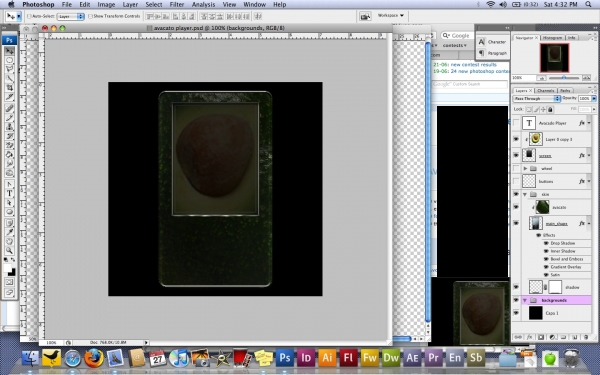The image size is (600, 375).
Task: Hide the Capa 1 layer
Action: (516, 313)
